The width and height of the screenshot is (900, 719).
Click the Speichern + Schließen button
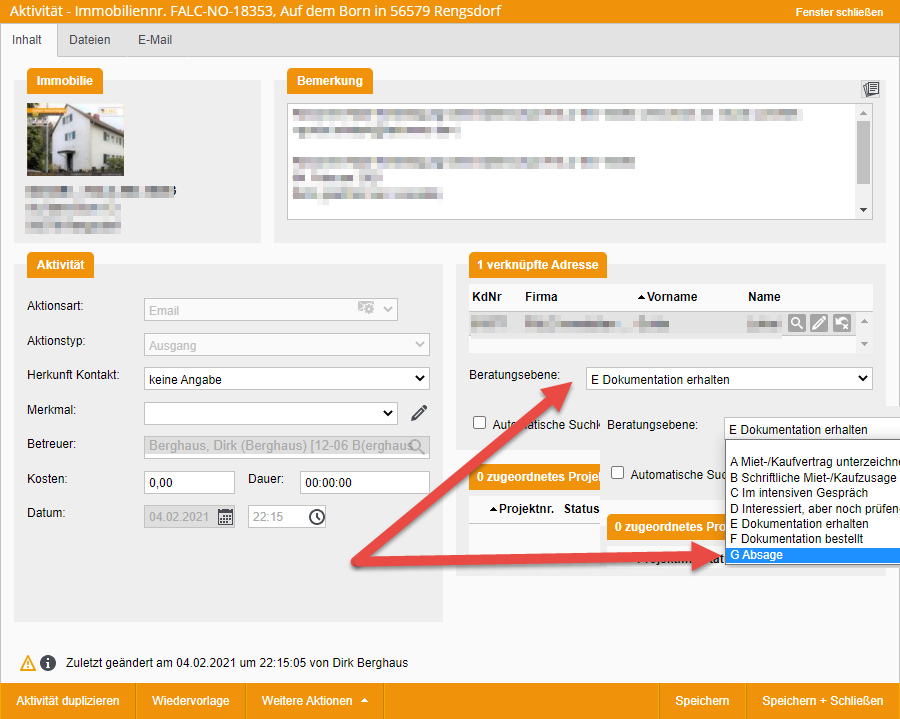822,701
